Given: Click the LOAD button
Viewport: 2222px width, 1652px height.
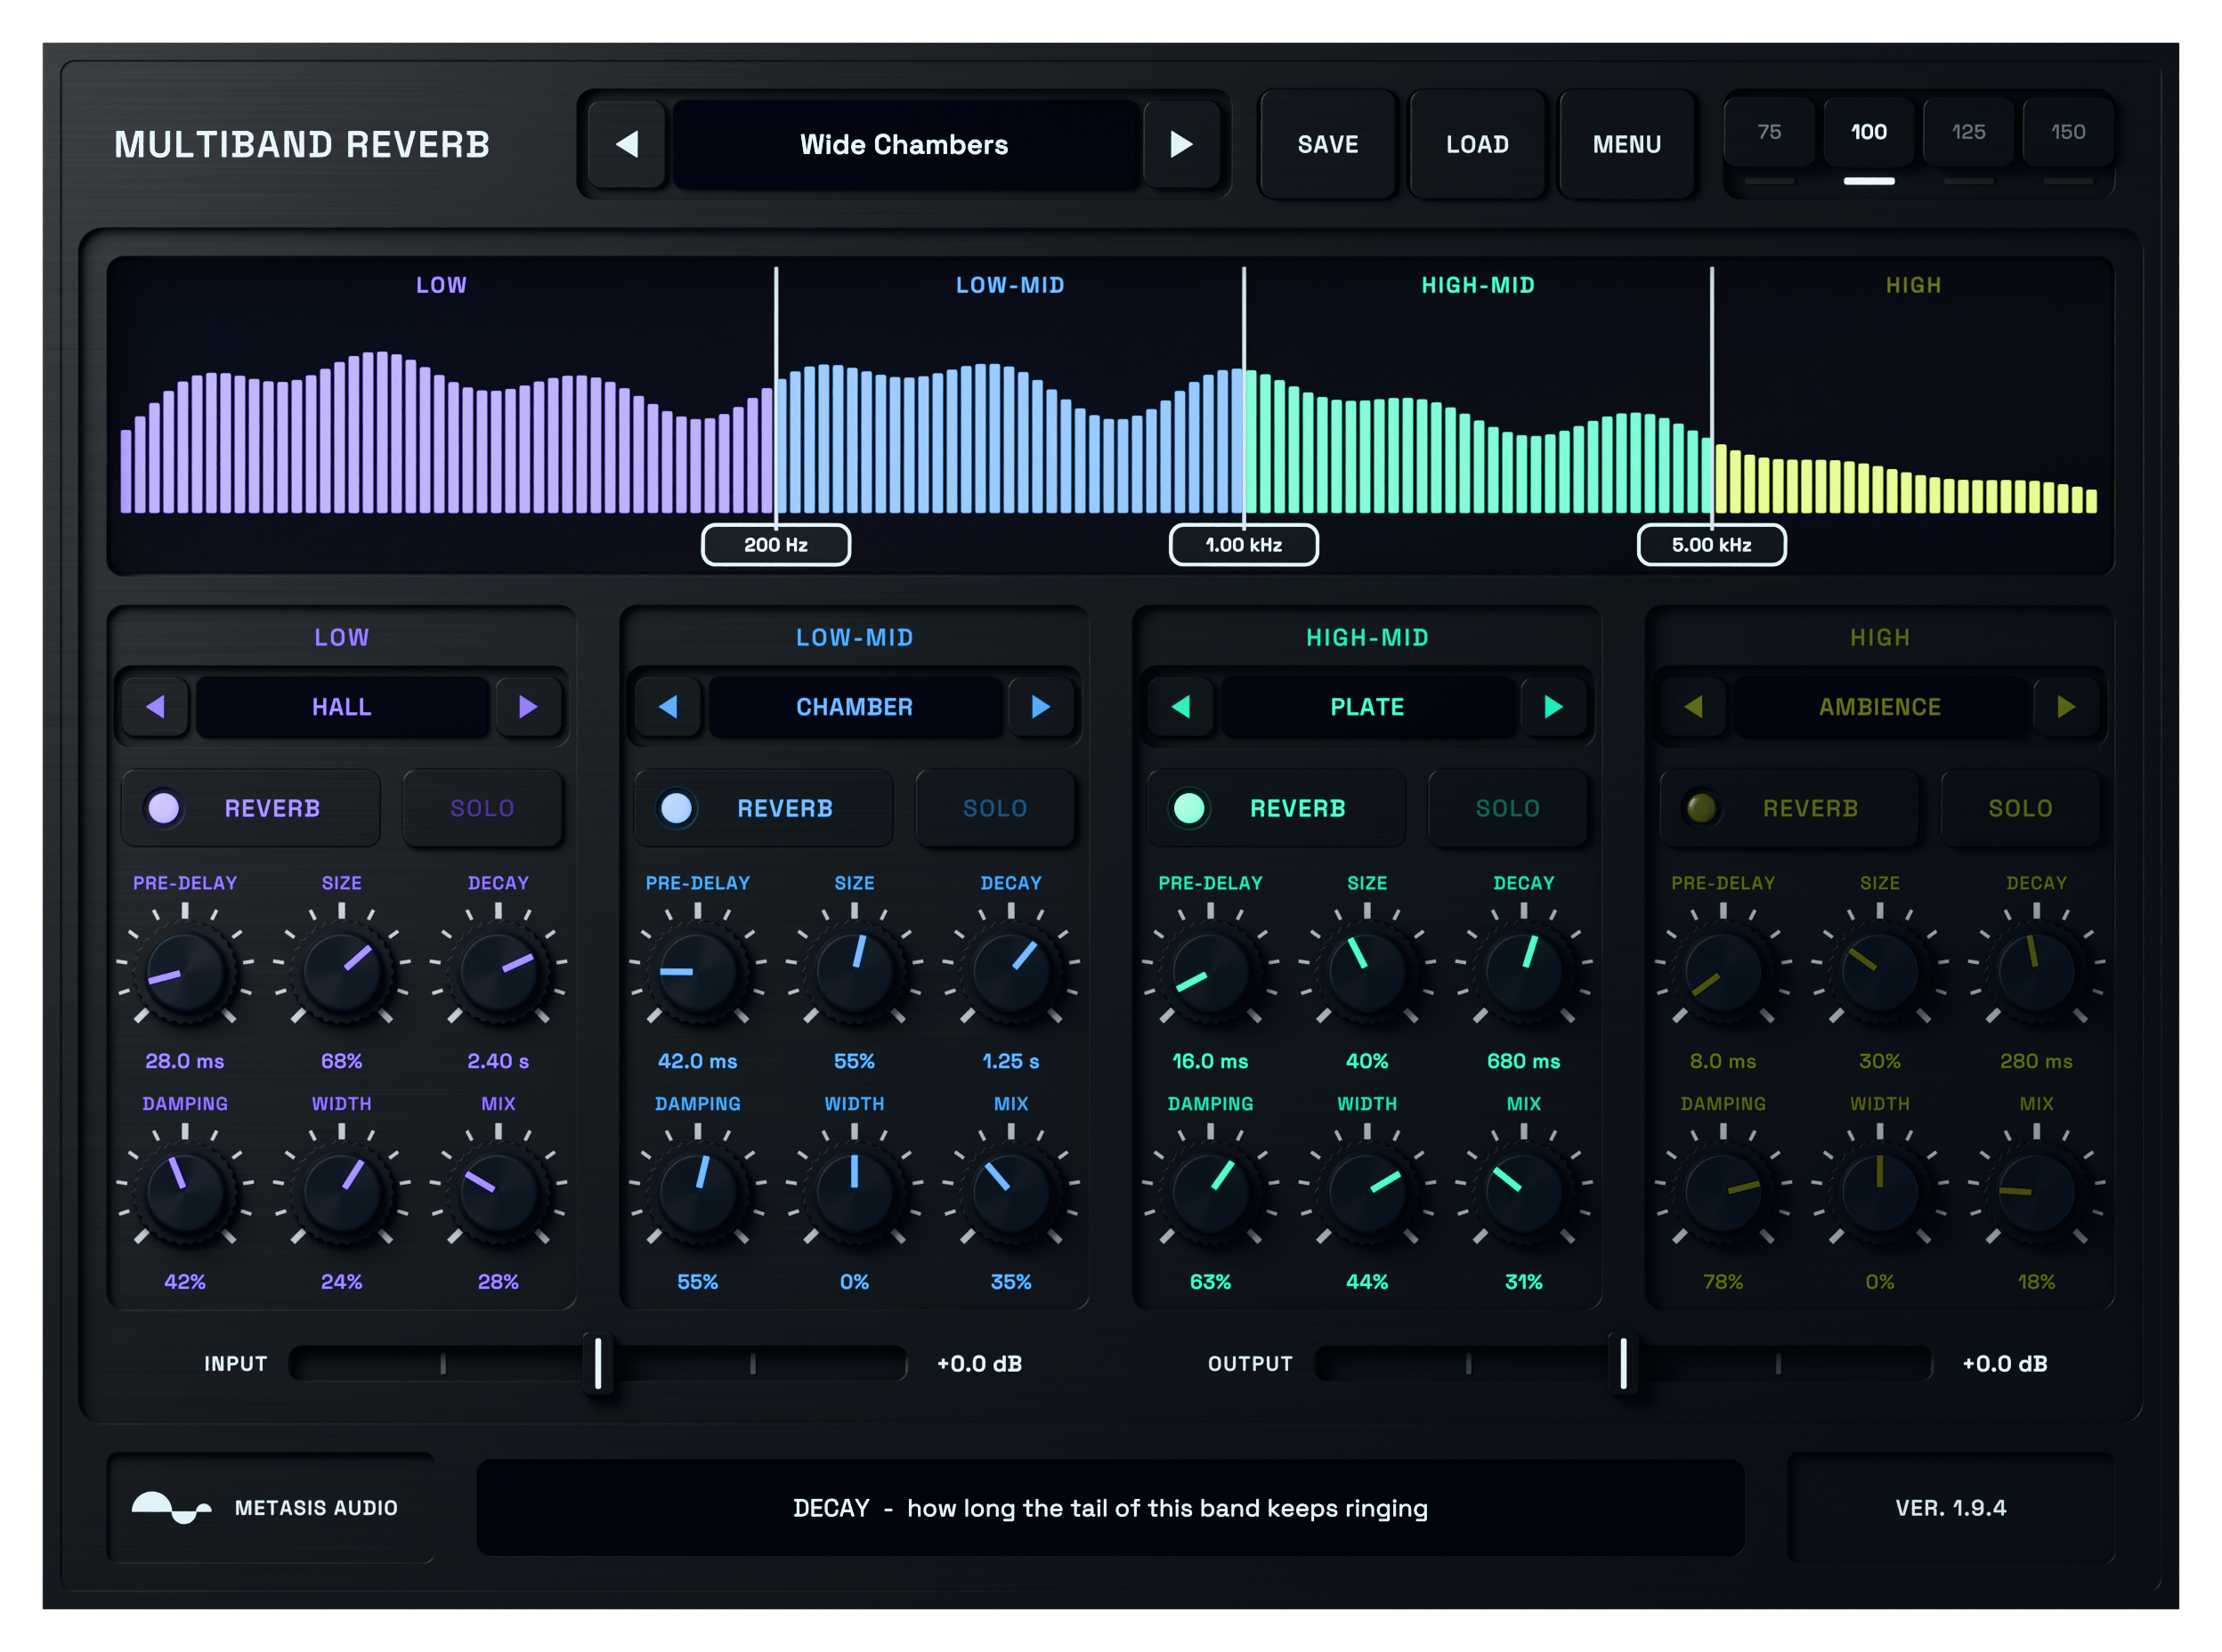Looking at the screenshot, I should [x=1477, y=144].
